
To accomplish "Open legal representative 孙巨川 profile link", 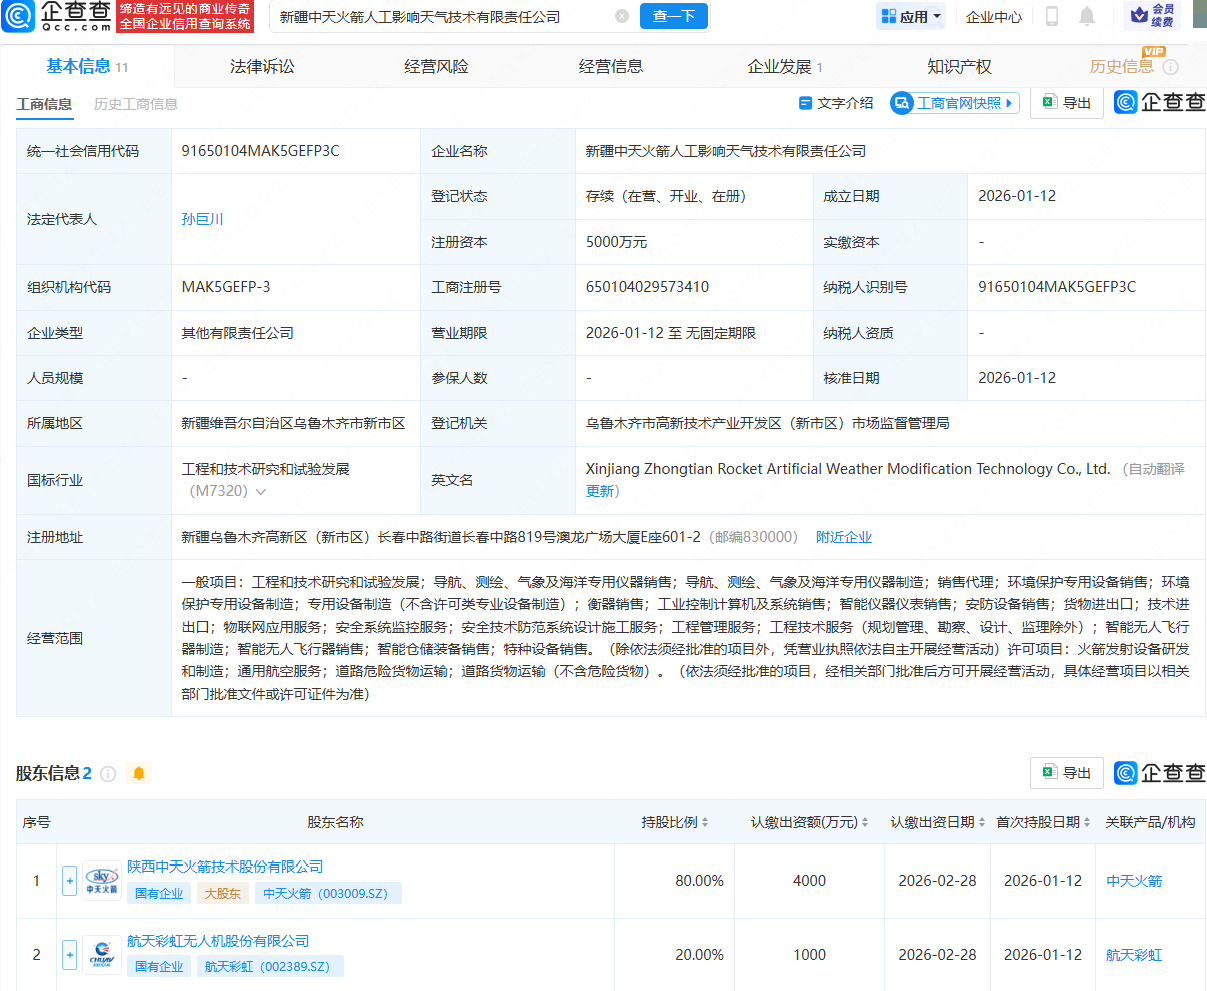I will (x=202, y=219).
